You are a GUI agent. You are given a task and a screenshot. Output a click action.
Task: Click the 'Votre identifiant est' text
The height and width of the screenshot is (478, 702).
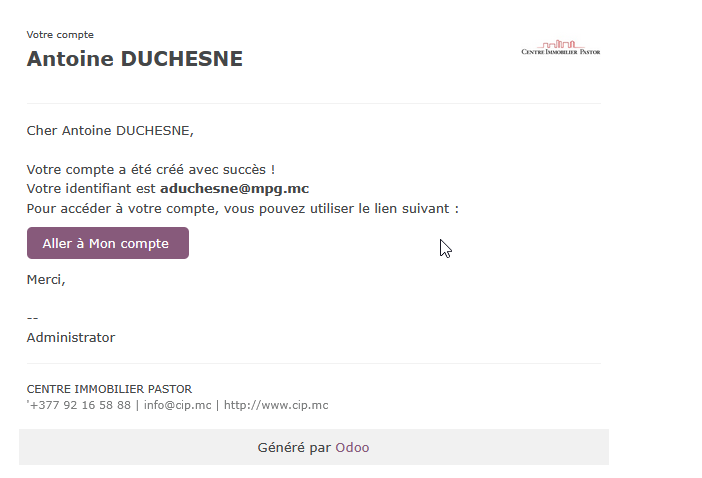click(92, 188)
